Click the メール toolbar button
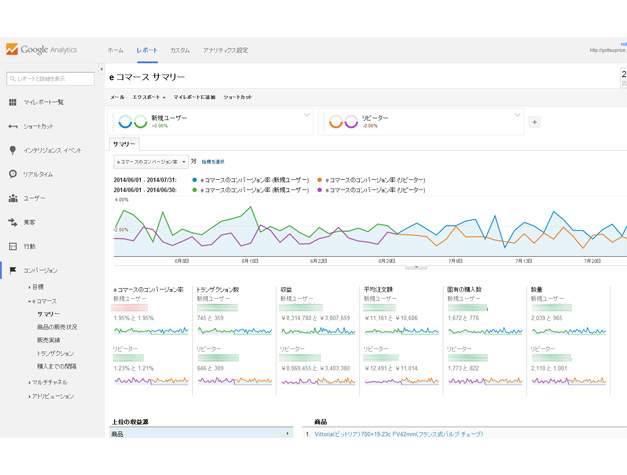 point(117,97)
